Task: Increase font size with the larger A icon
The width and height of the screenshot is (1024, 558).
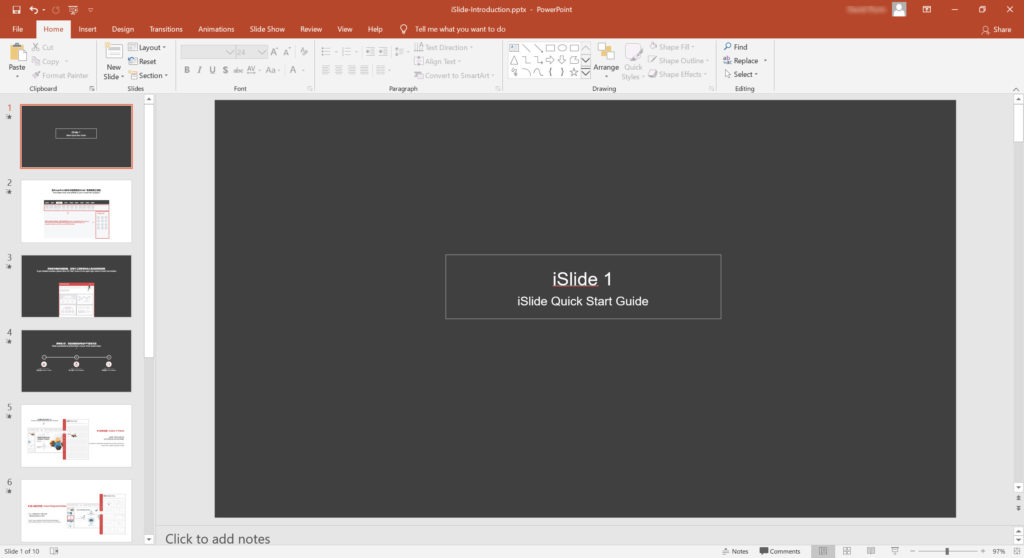Action: click(274, 52)
